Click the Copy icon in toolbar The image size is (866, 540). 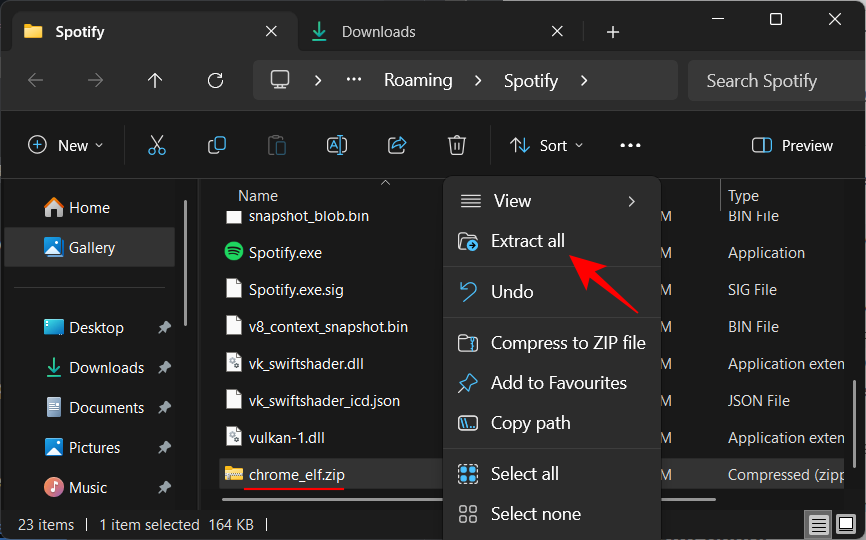click(x=217, y=145)
